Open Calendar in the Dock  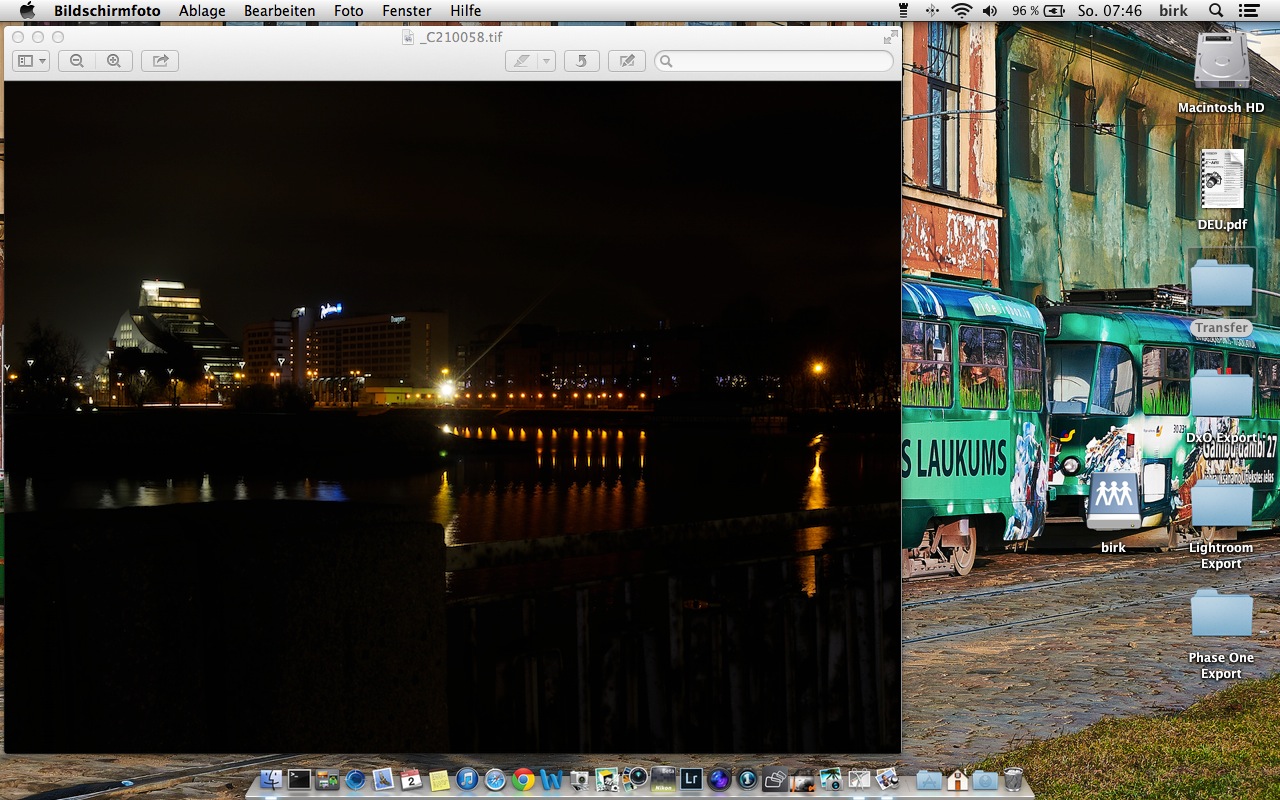pos(411,780)
